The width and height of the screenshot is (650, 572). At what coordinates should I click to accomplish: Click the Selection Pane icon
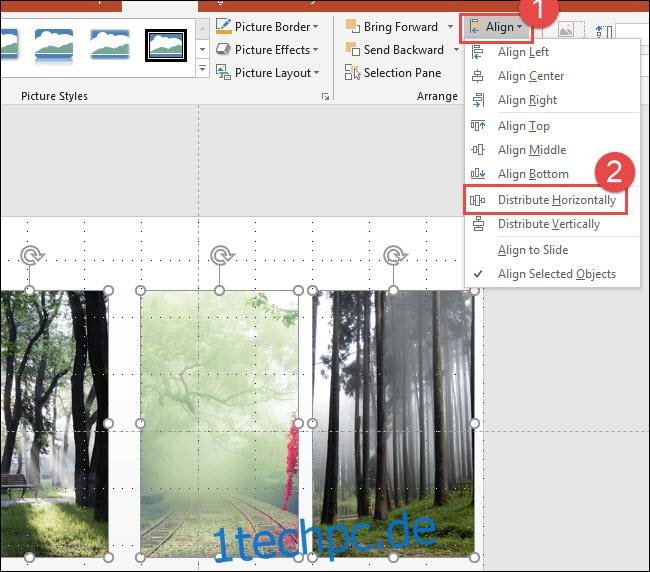[352, 72]
